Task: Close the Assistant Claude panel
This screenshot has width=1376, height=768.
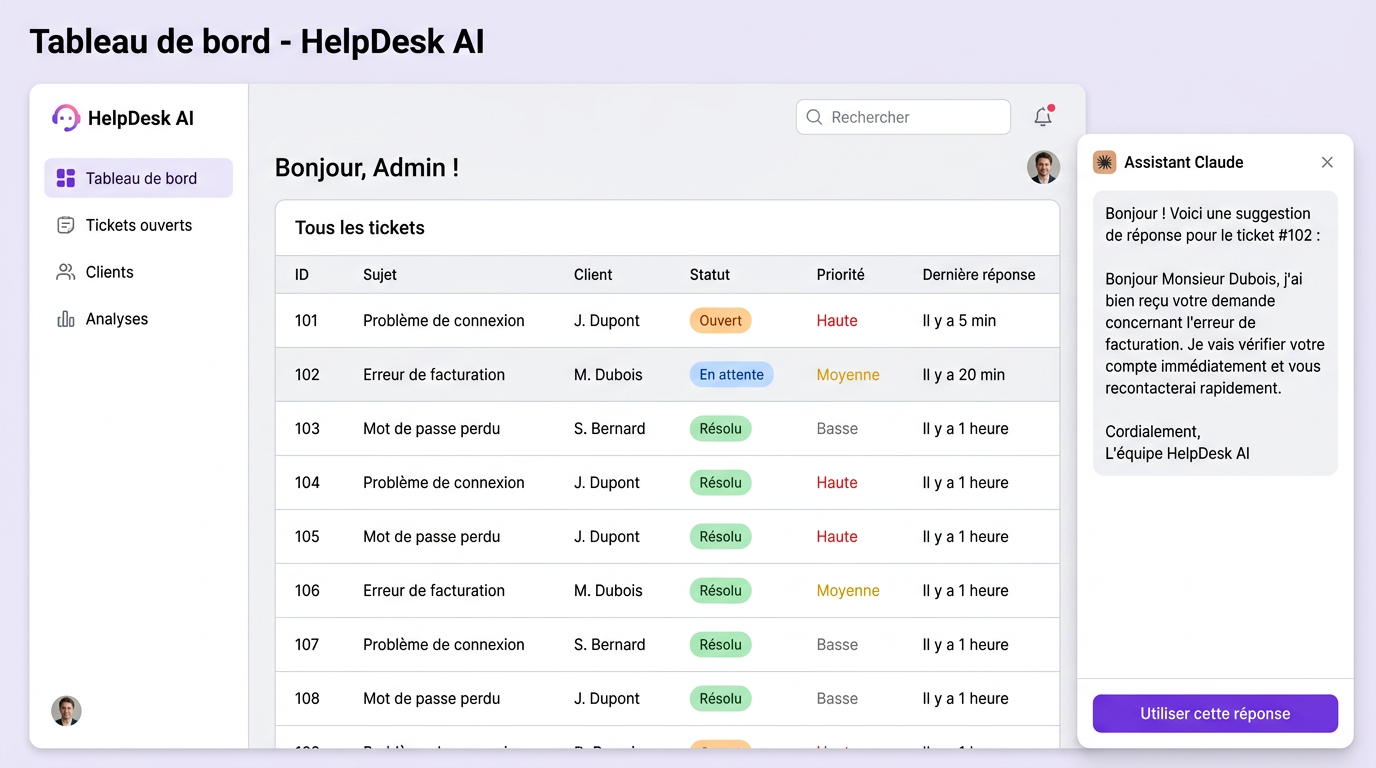Action: point(1327,162)
